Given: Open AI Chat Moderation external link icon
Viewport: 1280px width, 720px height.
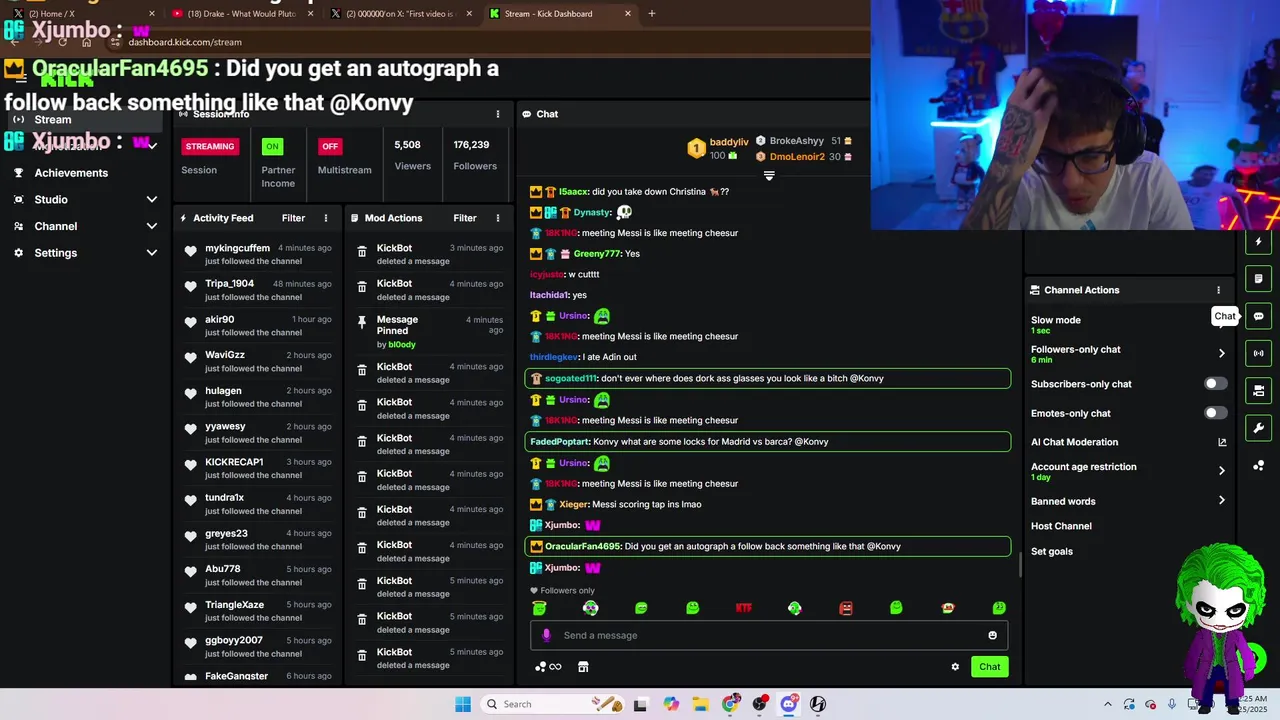Looking at the screenshot, I should (1222, 442).
